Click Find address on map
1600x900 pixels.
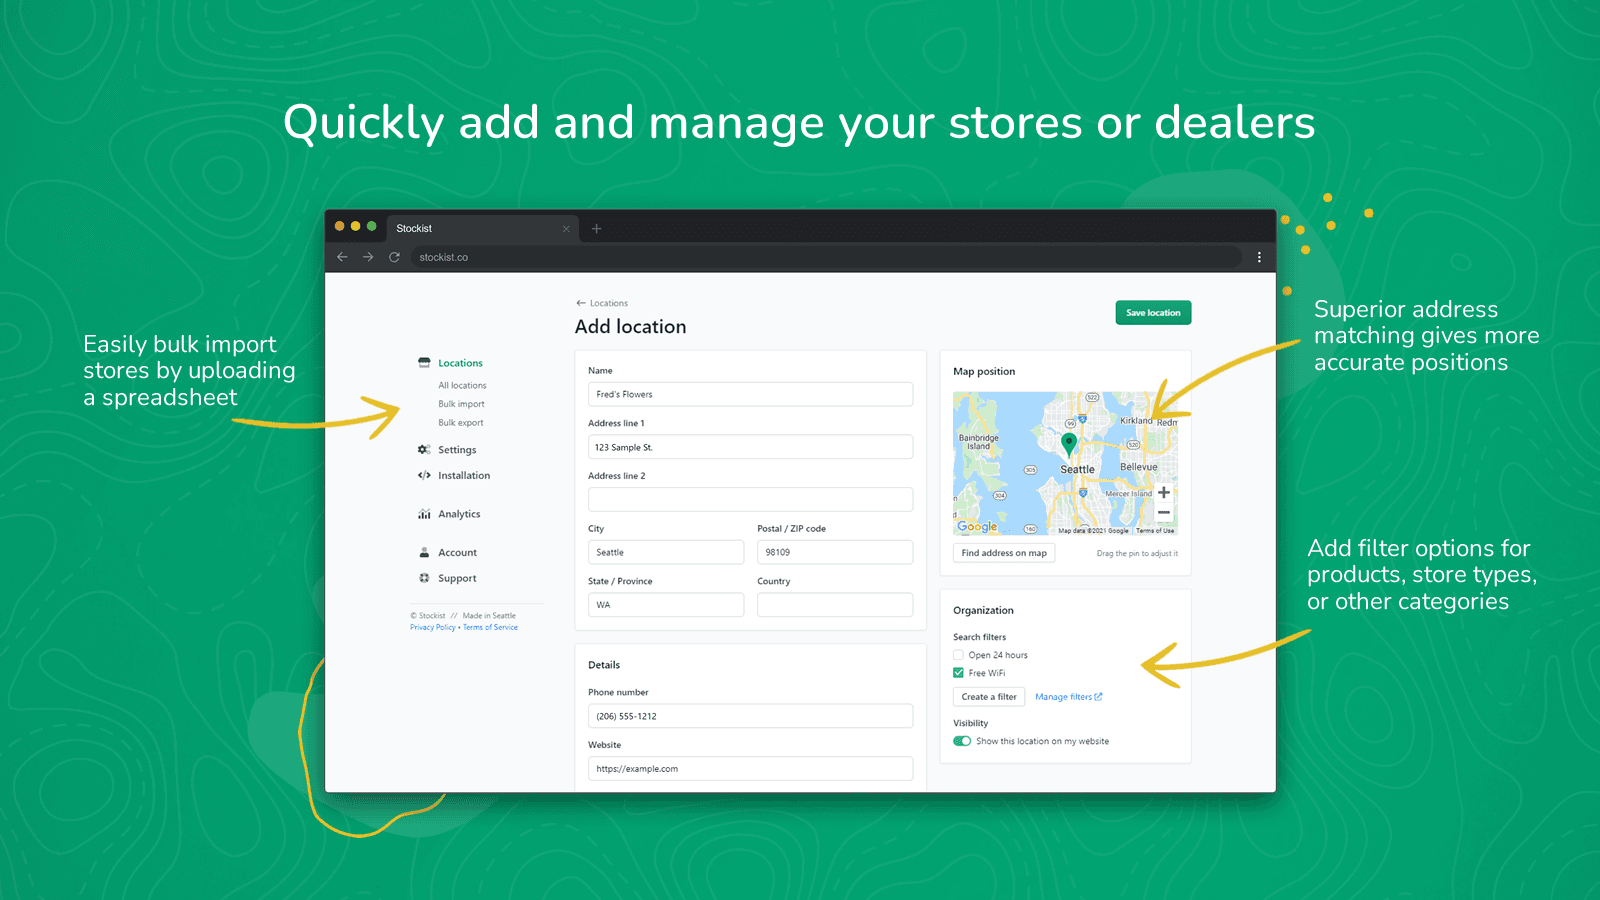point(1004,552)
